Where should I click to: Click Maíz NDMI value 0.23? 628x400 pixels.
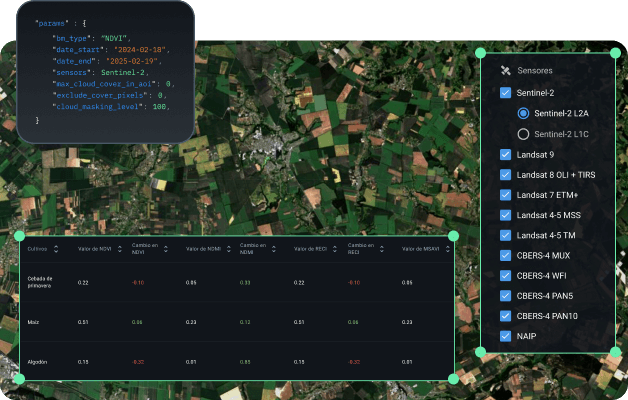coord(191,322)
